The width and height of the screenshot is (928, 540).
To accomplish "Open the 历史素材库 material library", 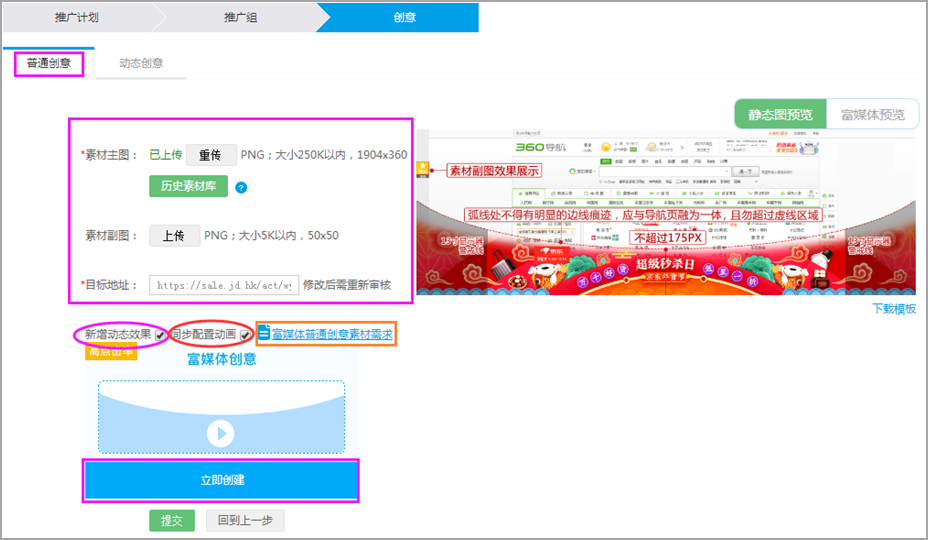I will pos(188,186).
